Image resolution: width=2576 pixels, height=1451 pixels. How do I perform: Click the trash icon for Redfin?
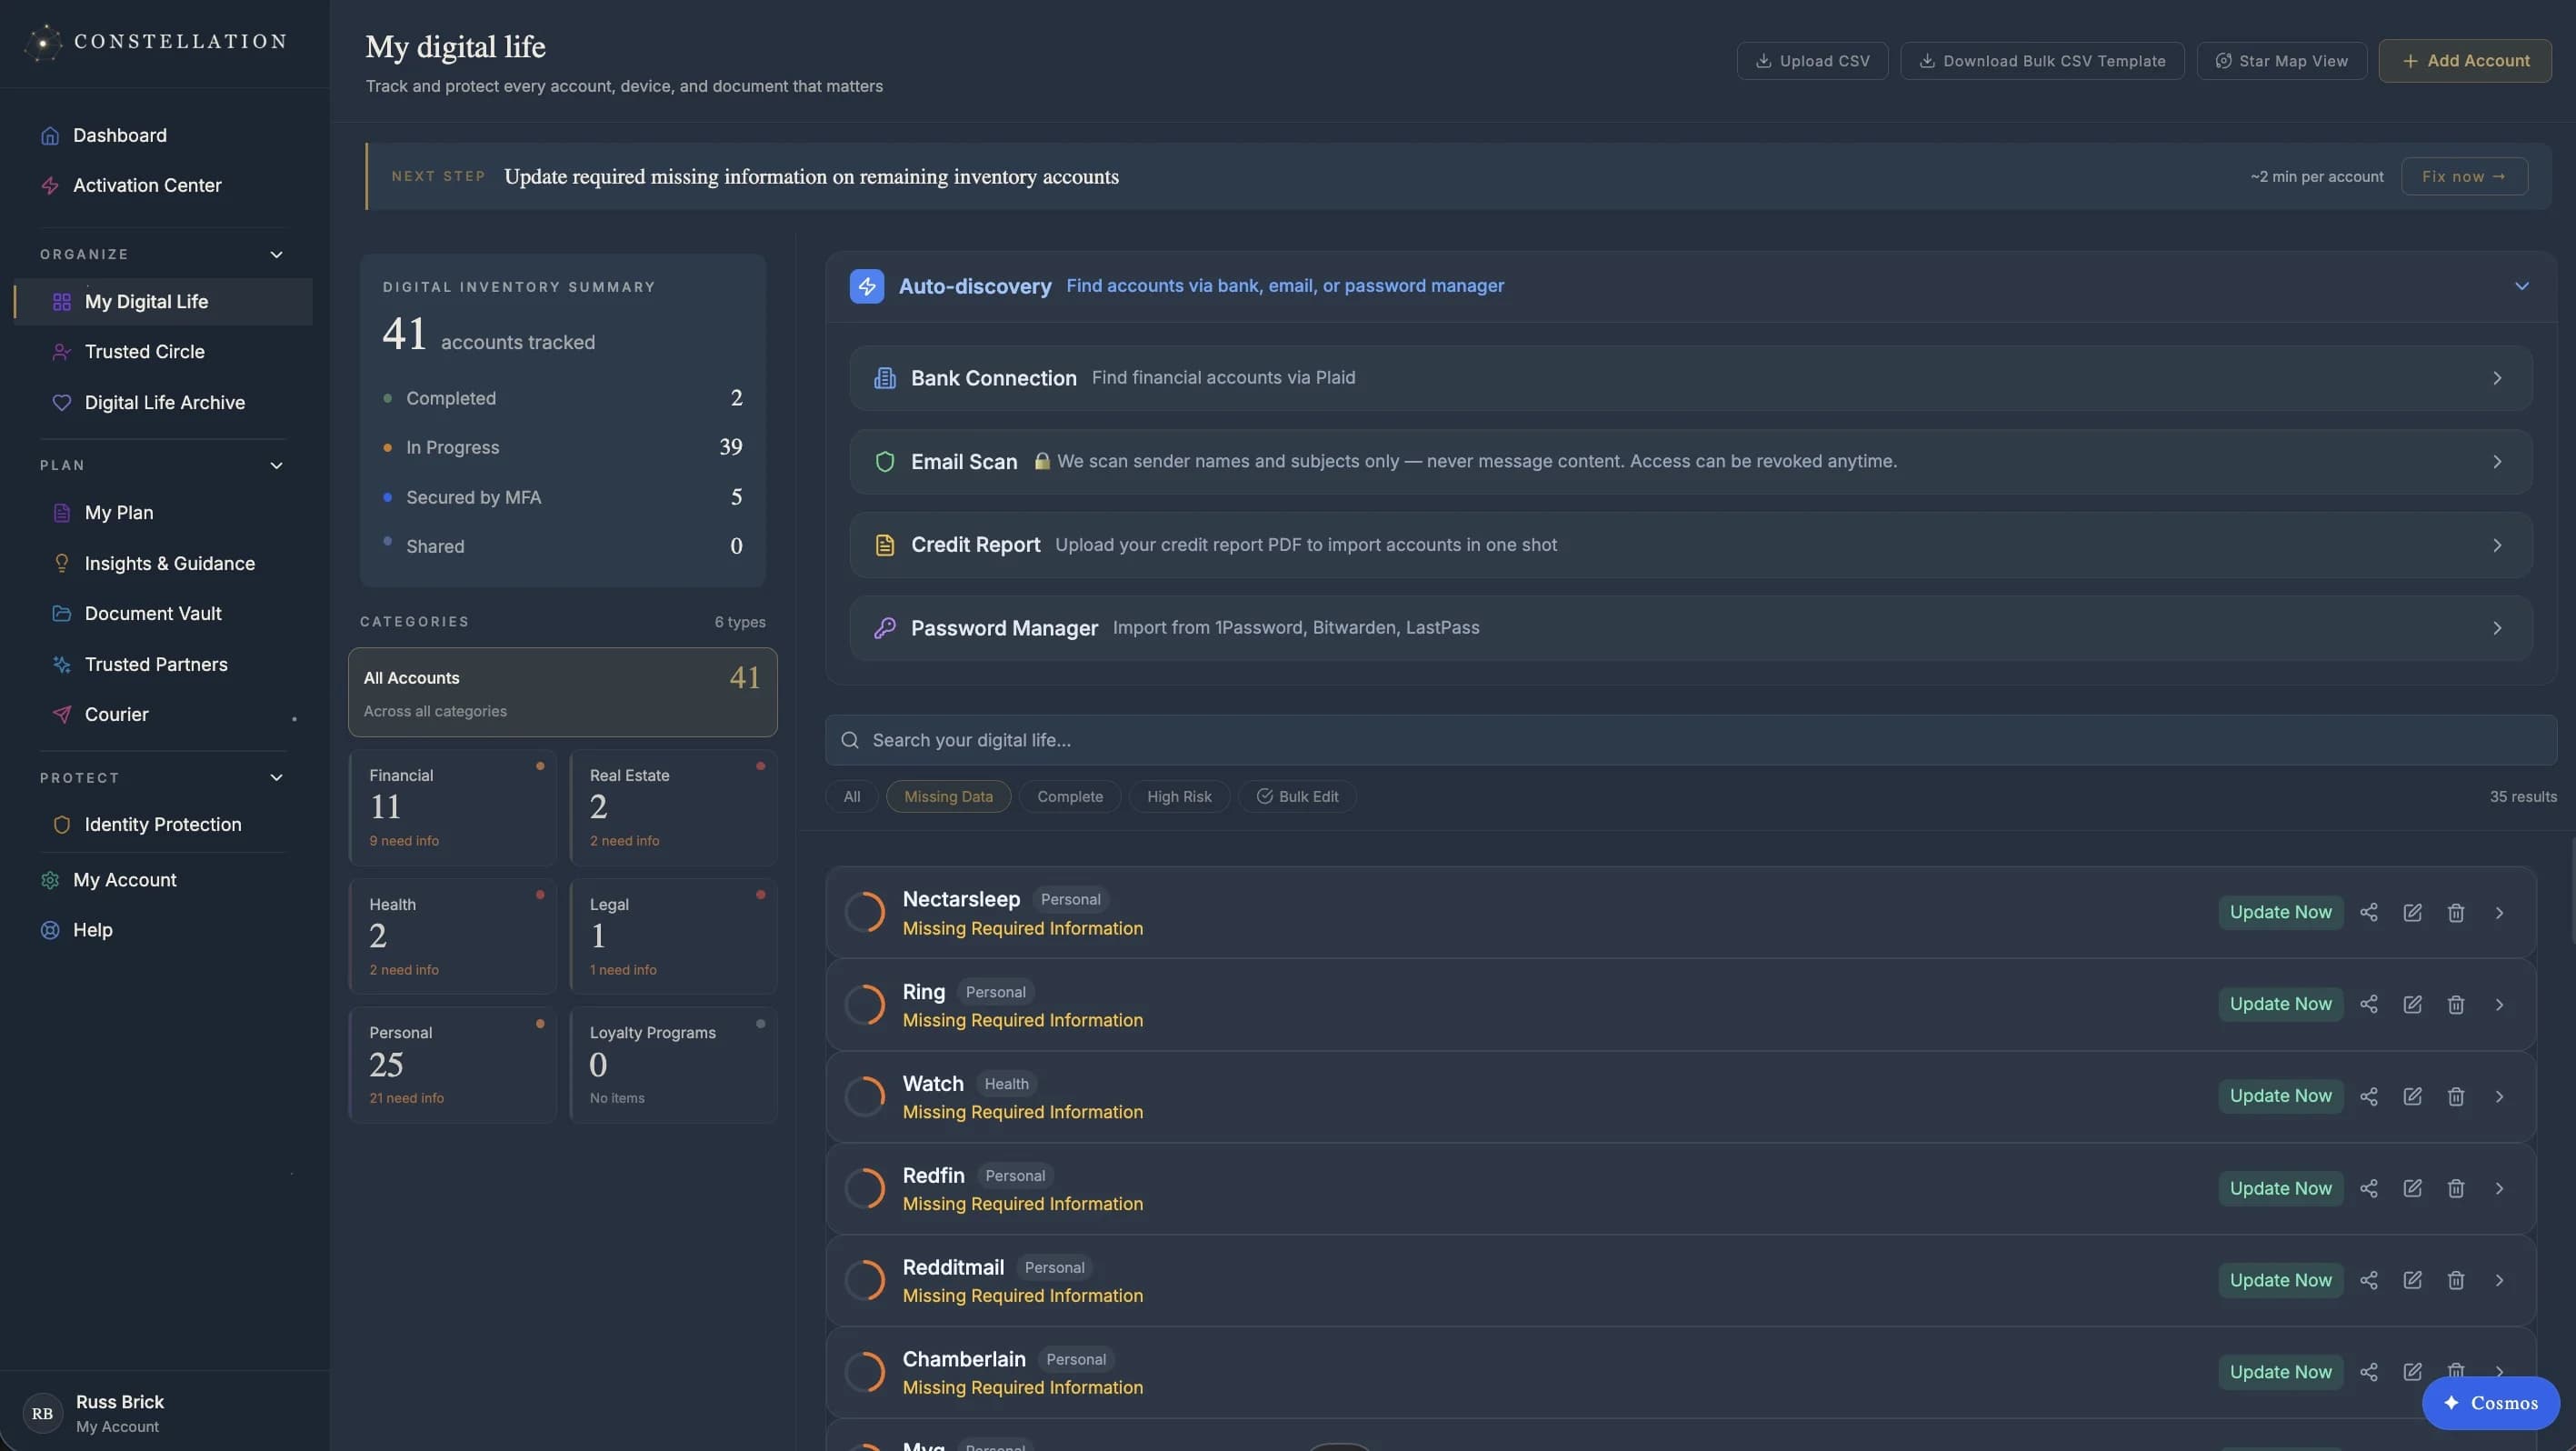[x=2455, y=1188]
